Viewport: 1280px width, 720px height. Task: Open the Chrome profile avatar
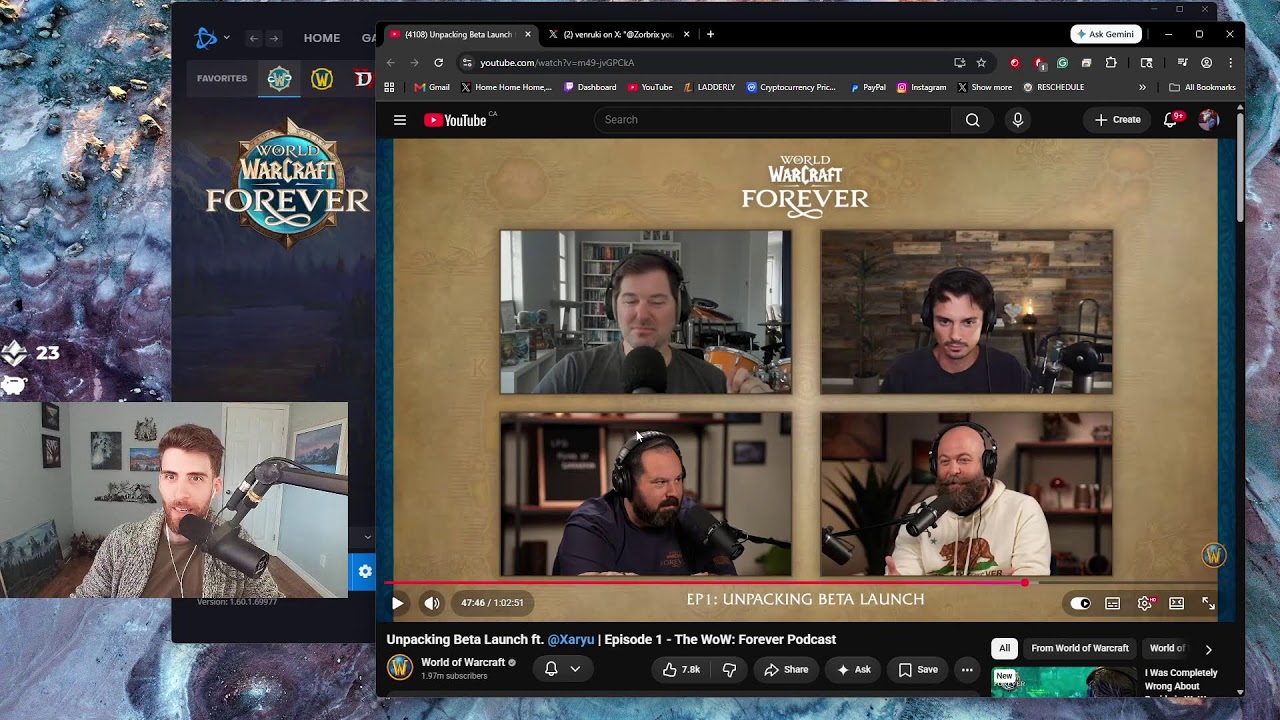(1207, 62)
